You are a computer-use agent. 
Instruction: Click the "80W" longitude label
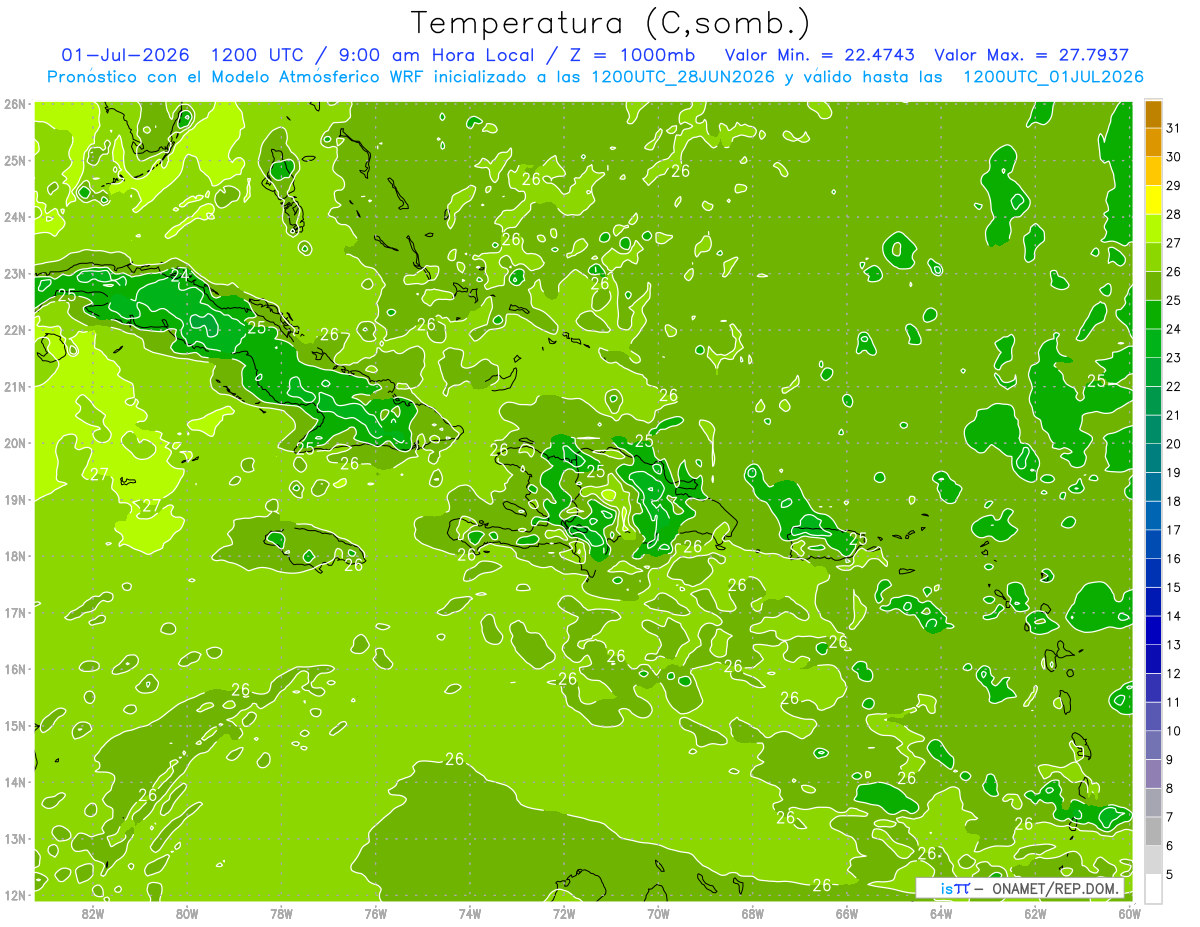[186, 913]
